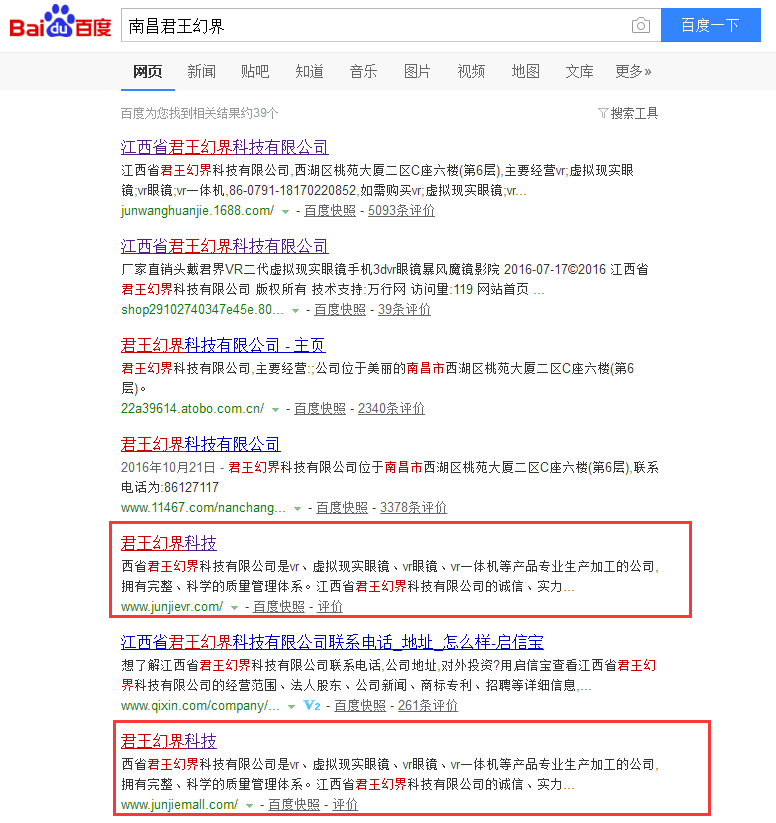Go to the 知道 tab

(x=309, y=71)
